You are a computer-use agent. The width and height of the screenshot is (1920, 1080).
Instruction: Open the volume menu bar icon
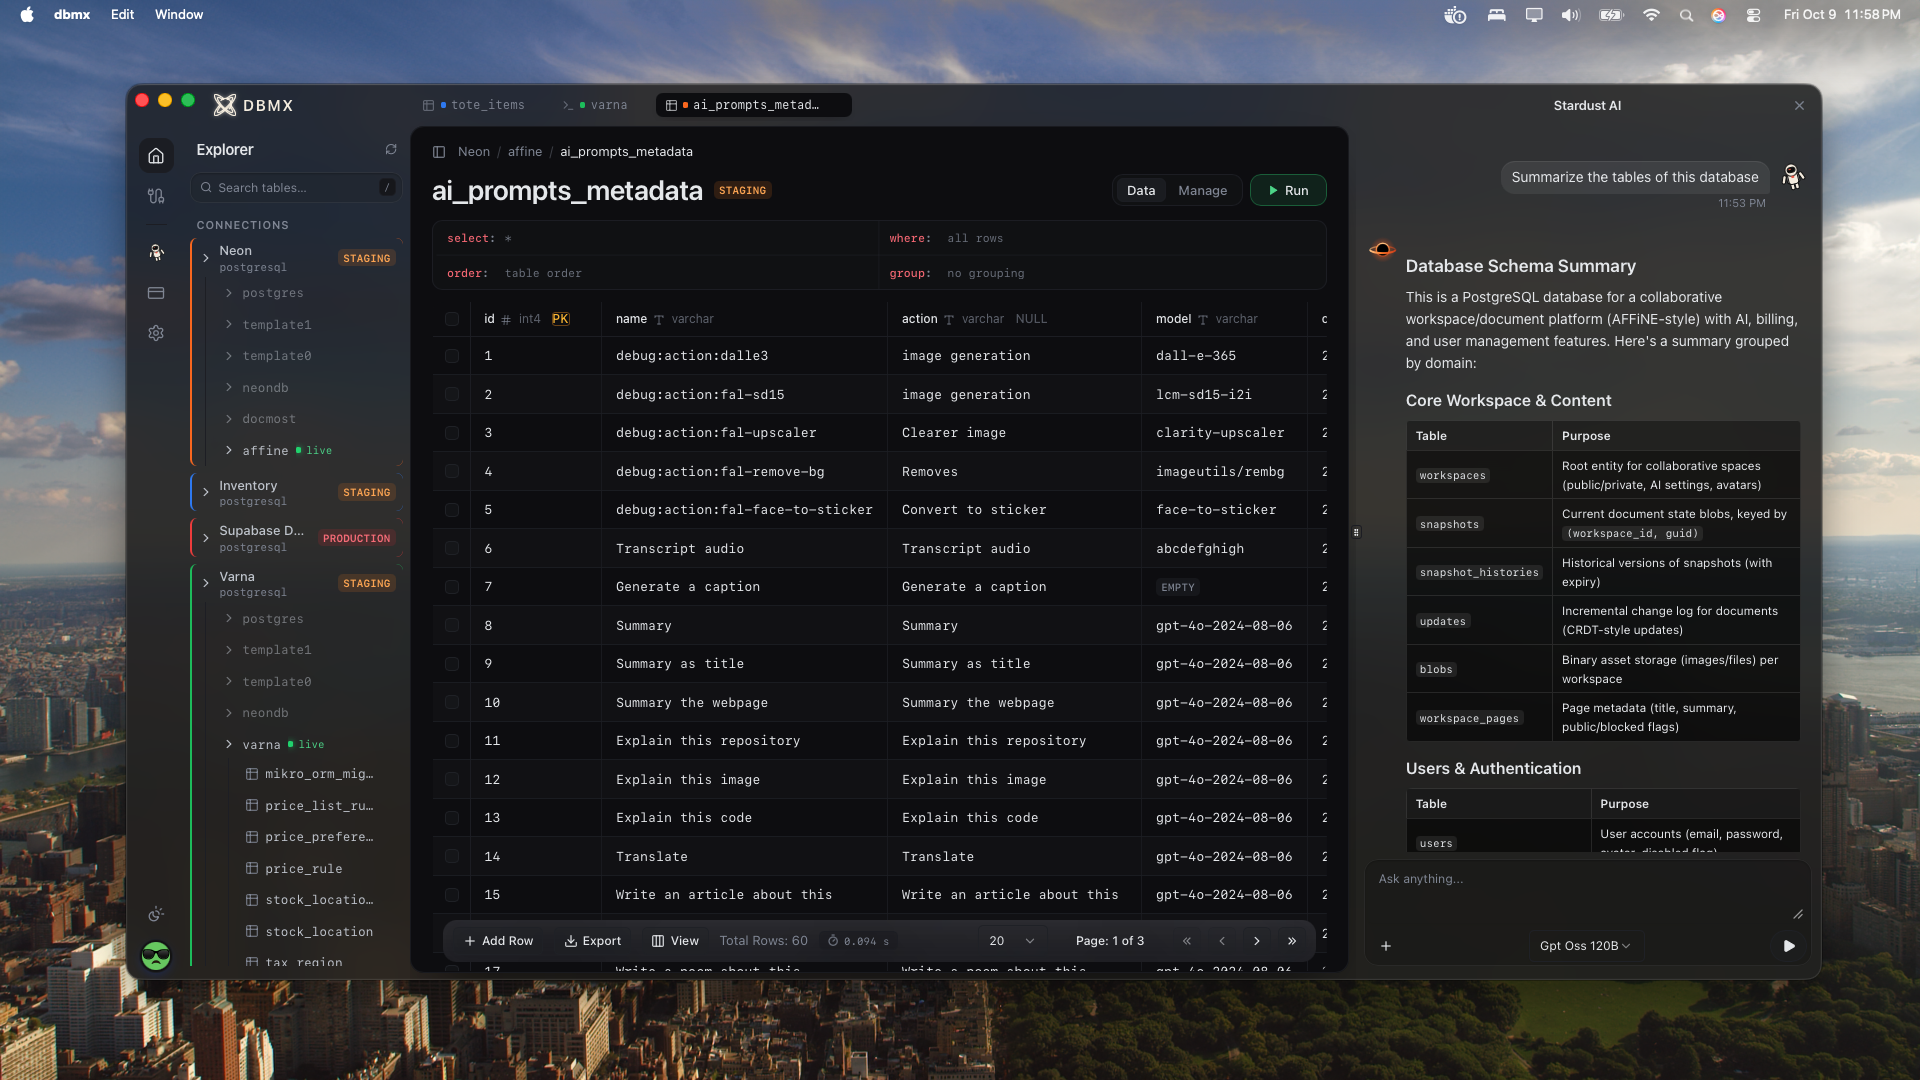pos(1570,15)
